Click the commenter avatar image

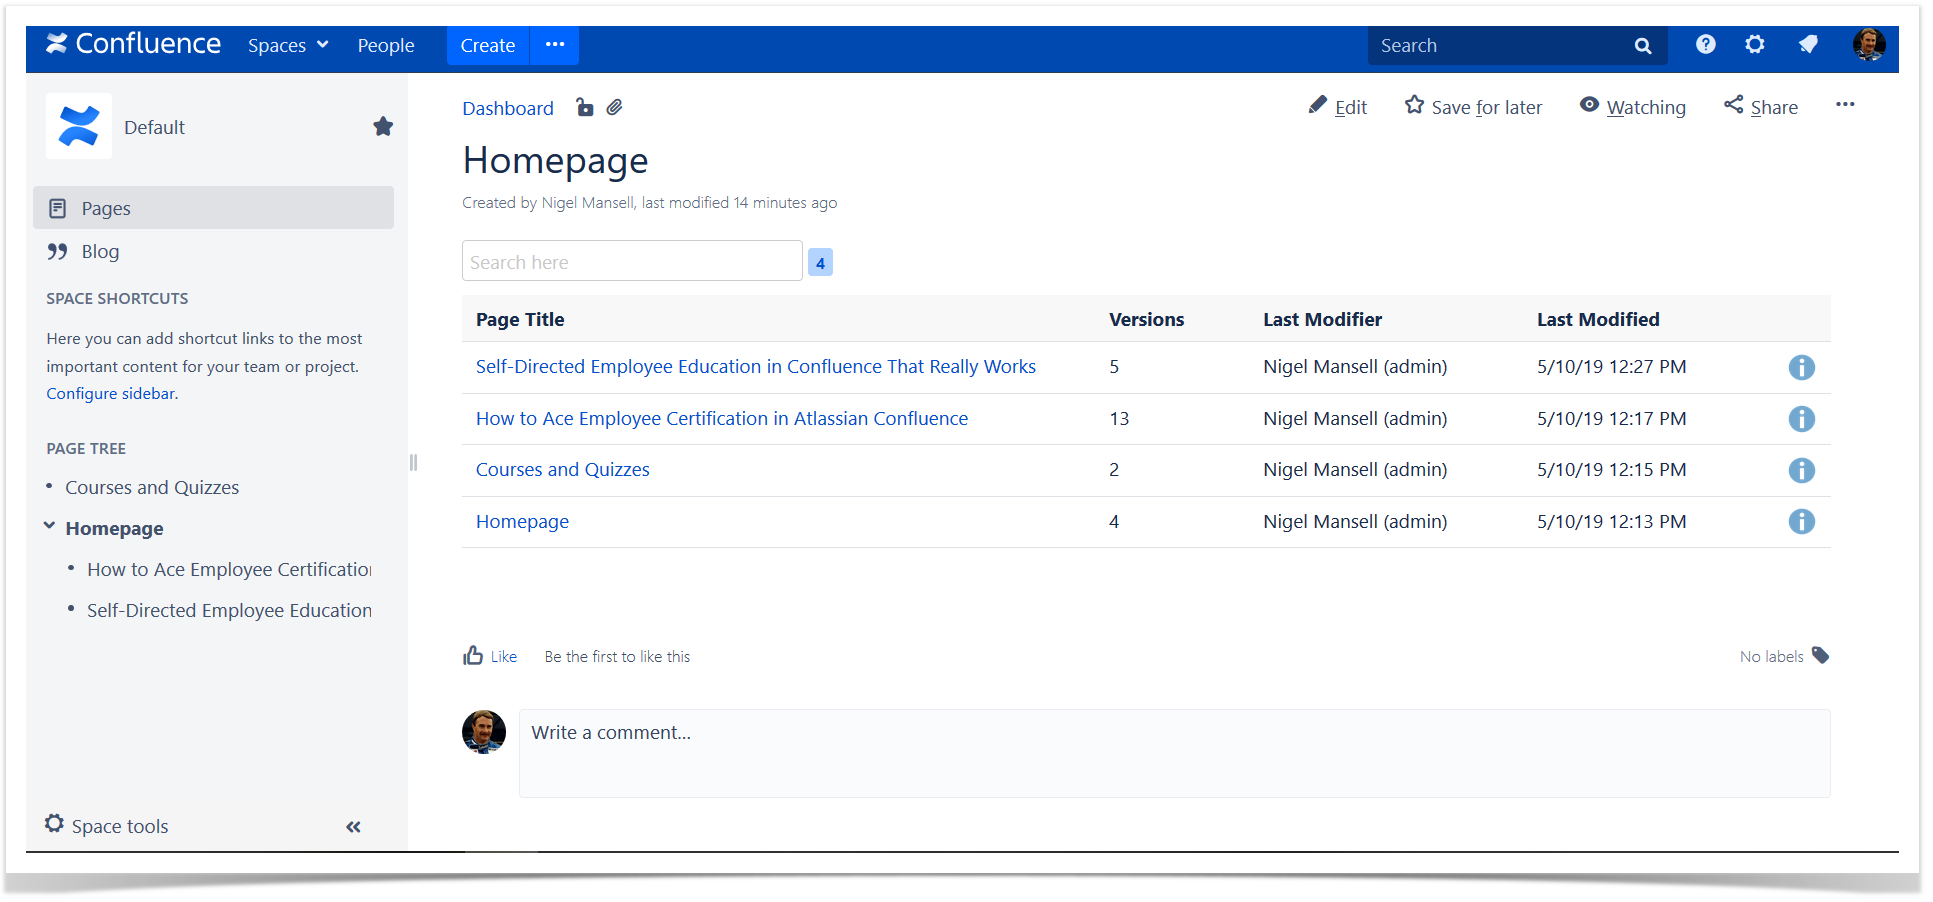coord(484,732)
